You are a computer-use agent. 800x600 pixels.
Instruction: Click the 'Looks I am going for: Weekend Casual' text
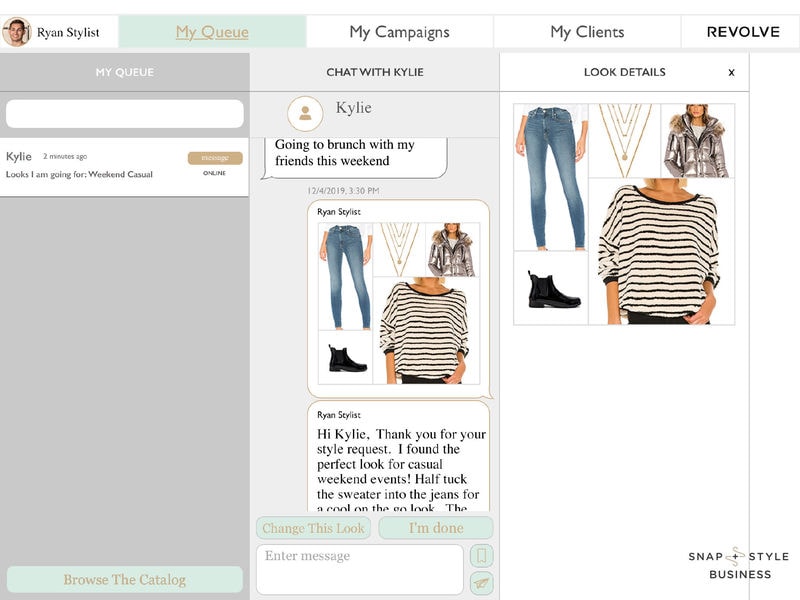click(x=79, y=174)
